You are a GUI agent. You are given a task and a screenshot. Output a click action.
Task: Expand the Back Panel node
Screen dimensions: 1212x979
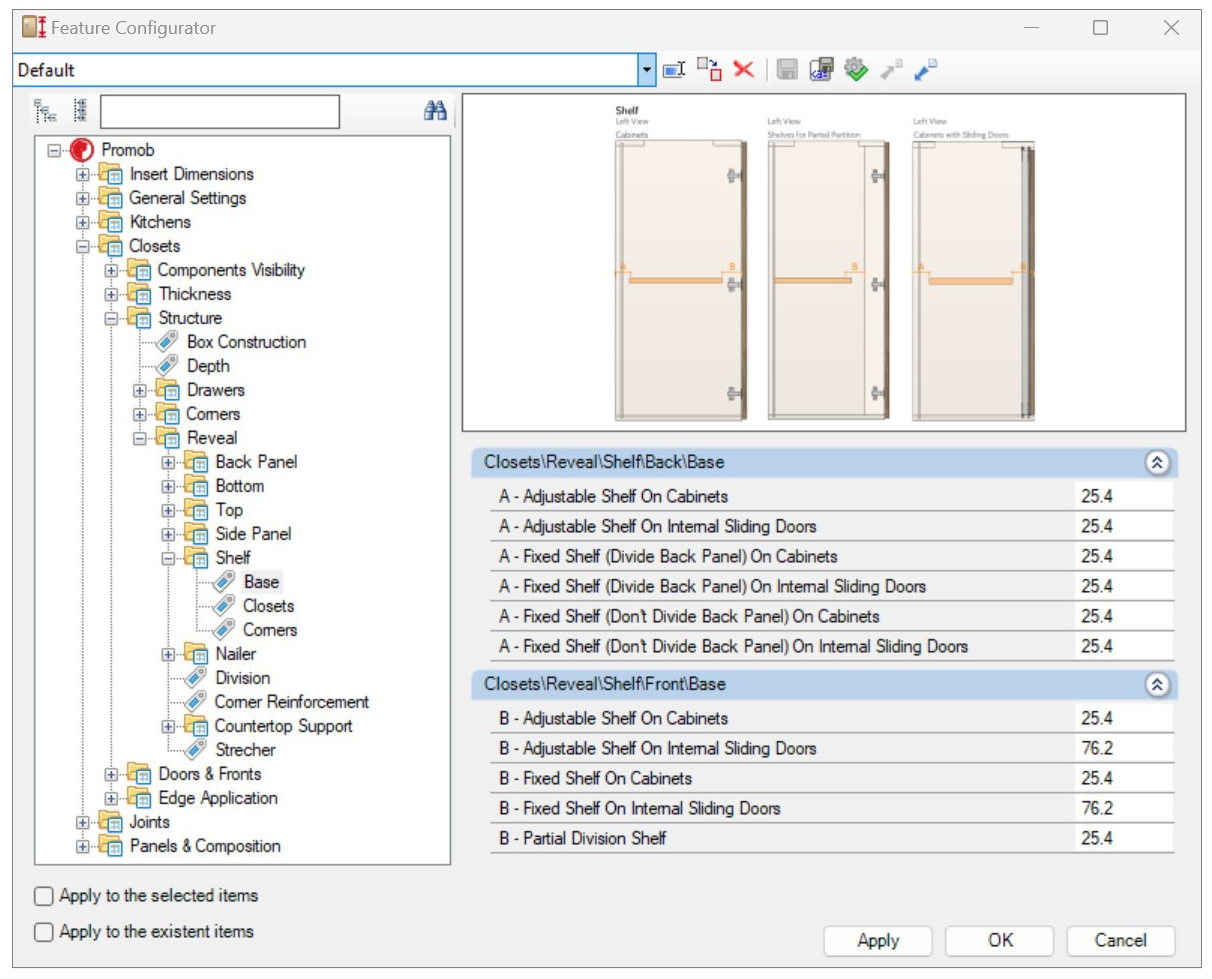[169, 462]
